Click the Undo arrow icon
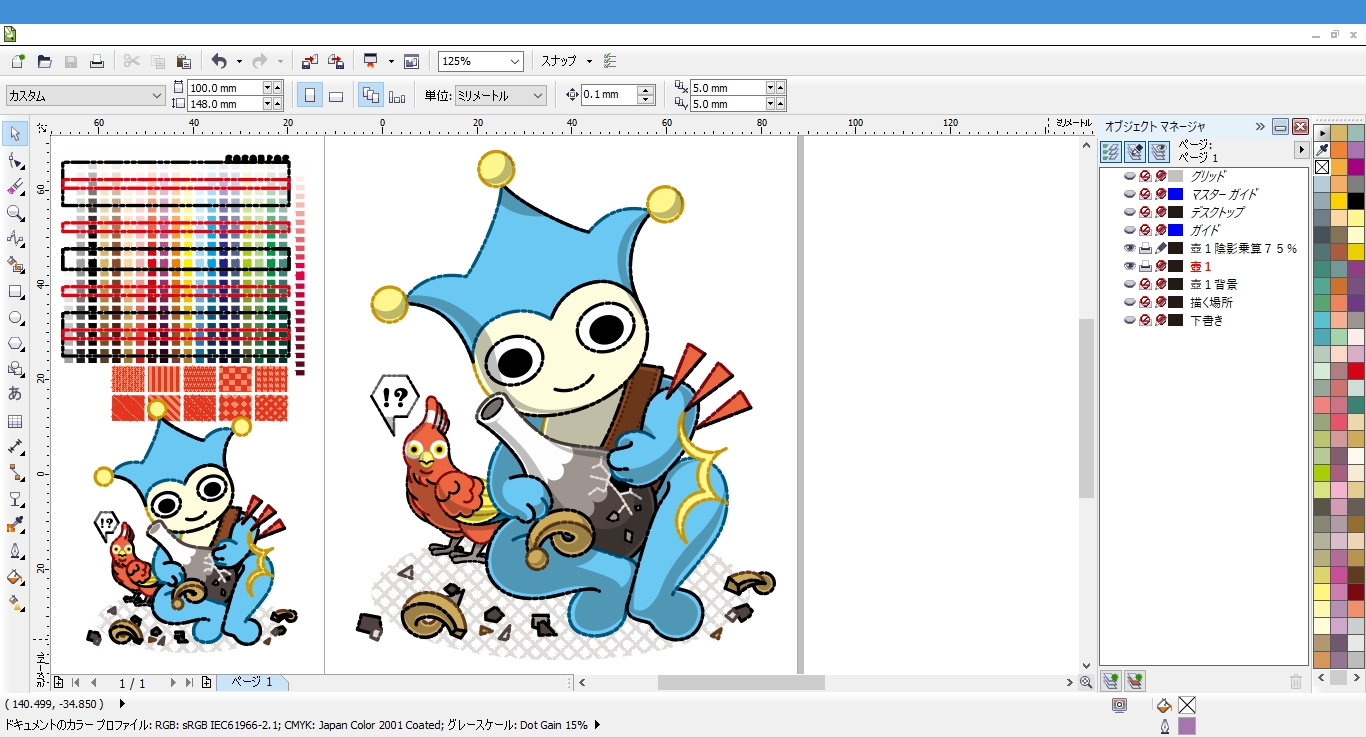Screen dimensions: 1366x738 [x=219, y=61]
